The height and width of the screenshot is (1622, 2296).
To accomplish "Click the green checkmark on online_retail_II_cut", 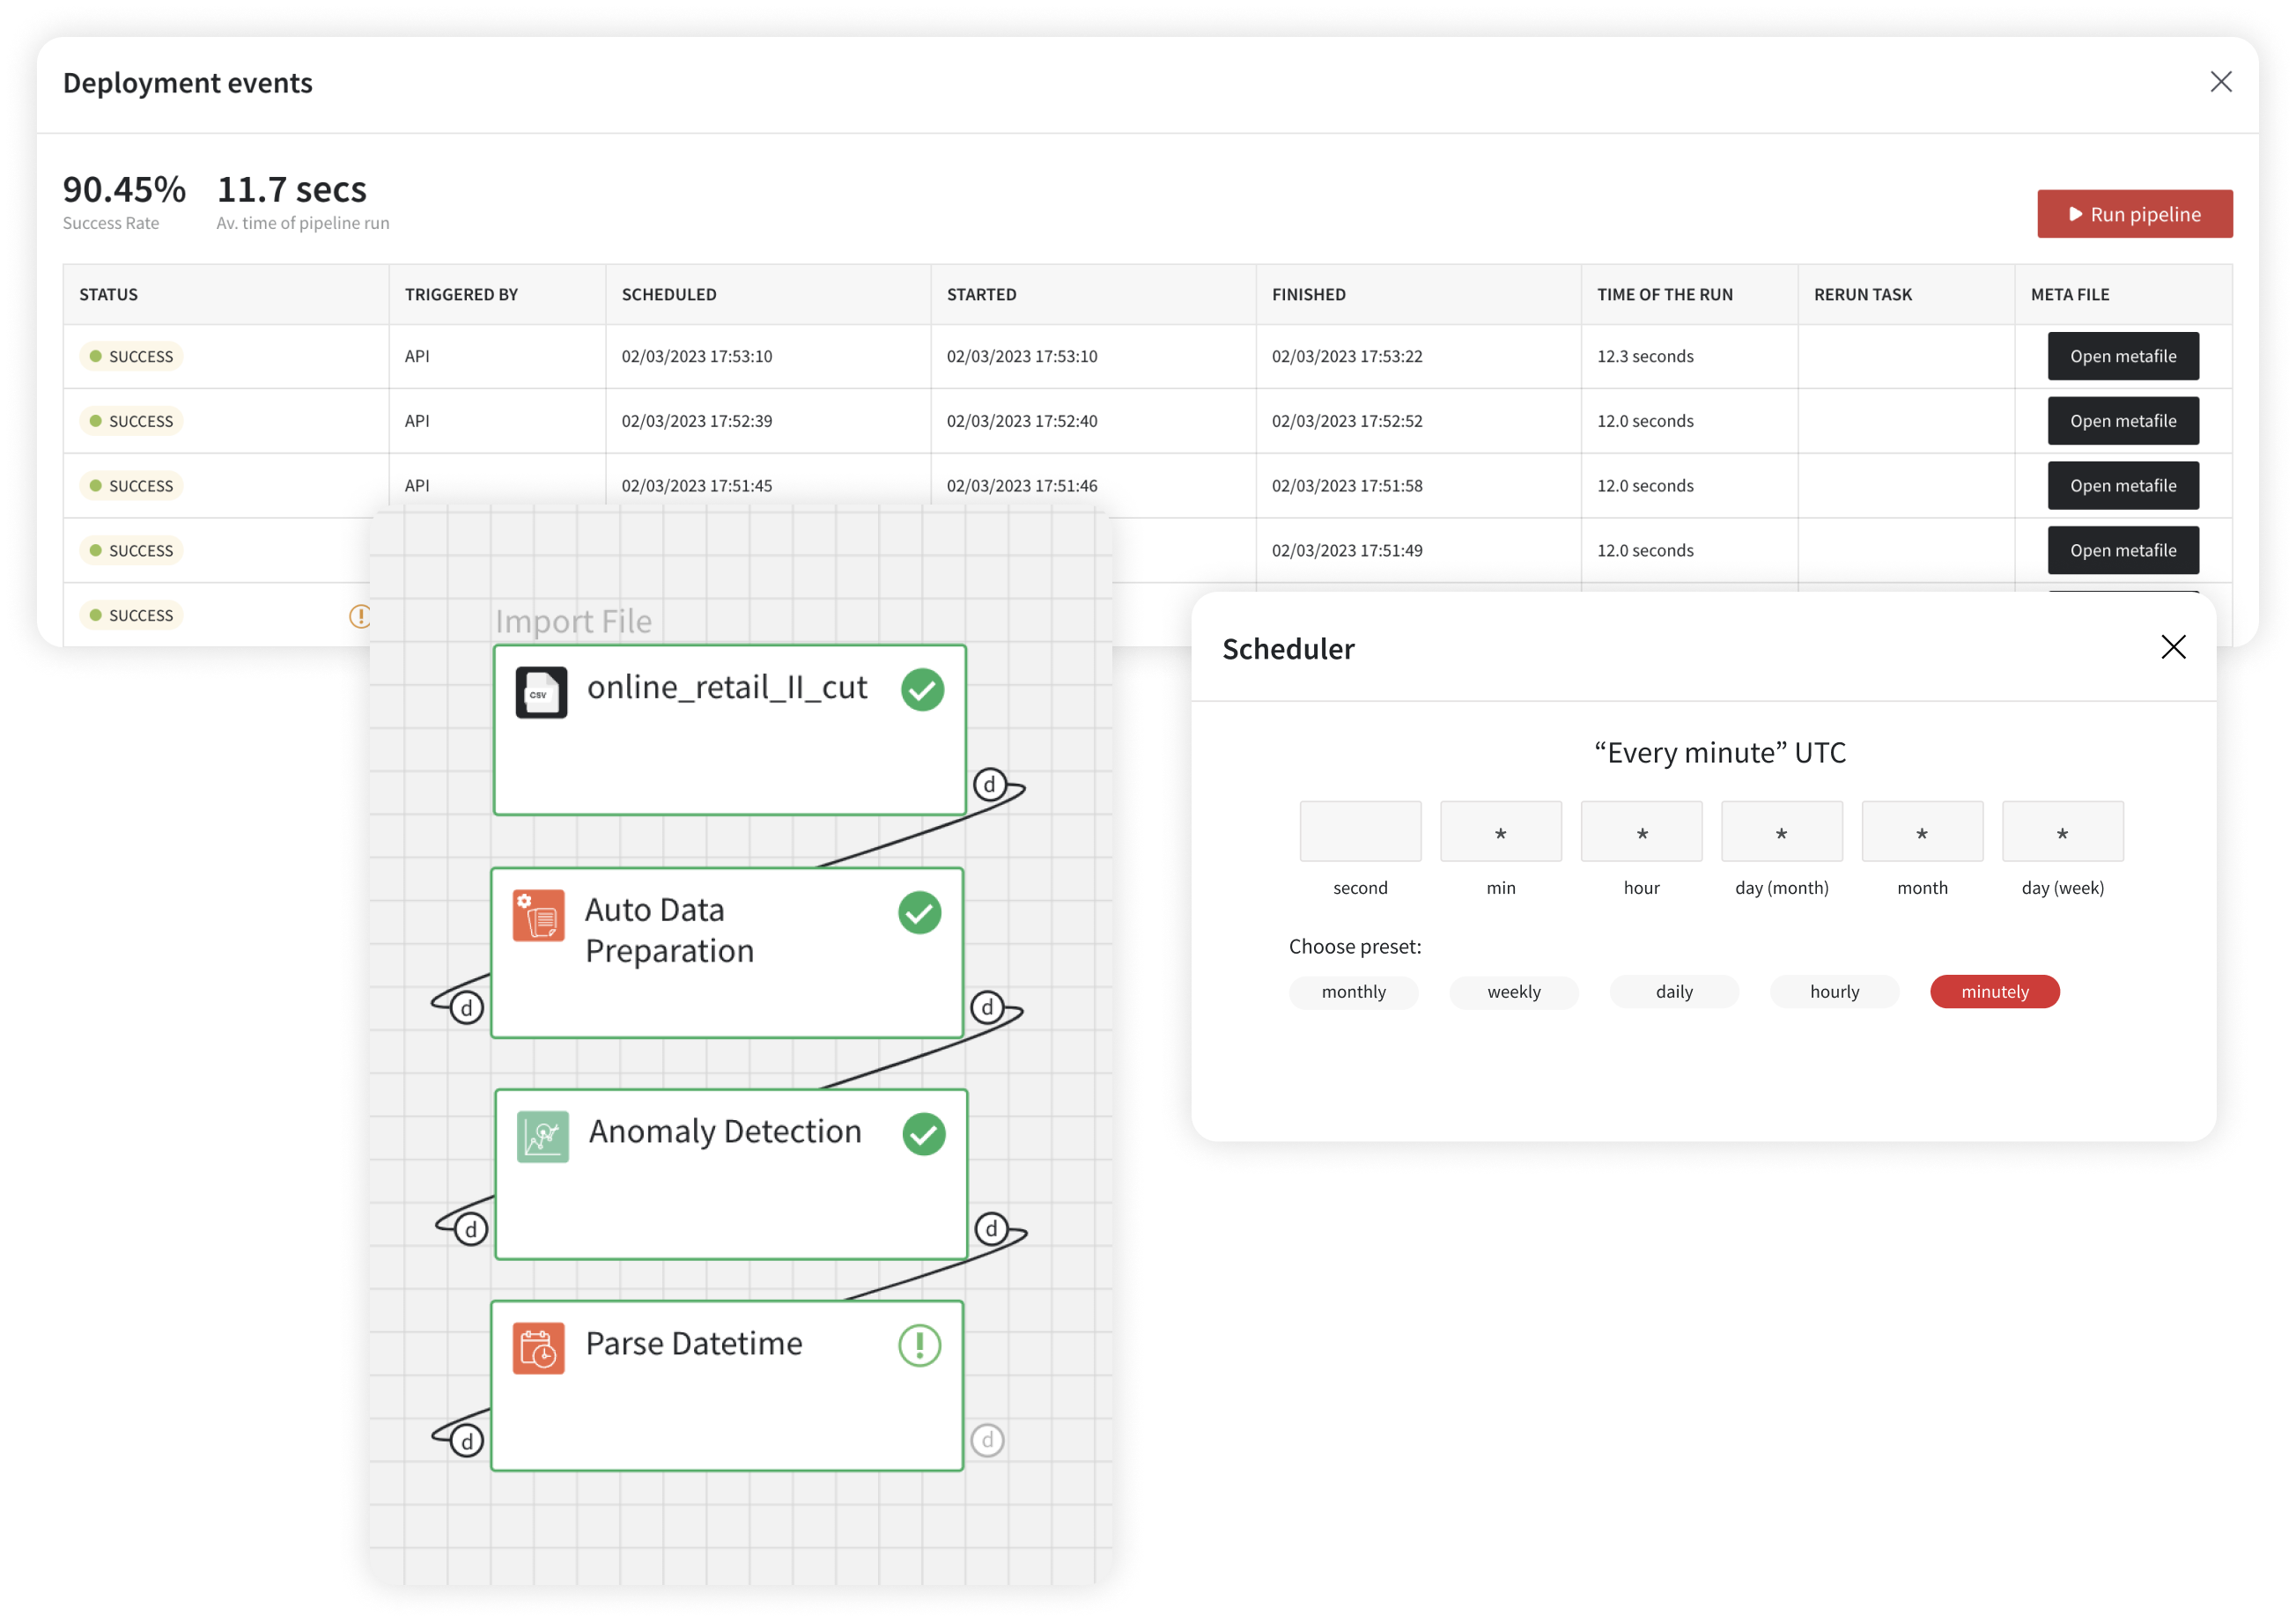I will (x=922, y=690).
